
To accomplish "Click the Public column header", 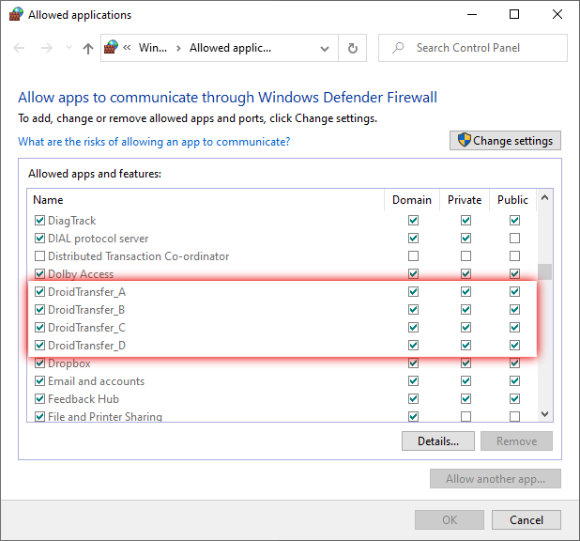I will click(513, 200).
